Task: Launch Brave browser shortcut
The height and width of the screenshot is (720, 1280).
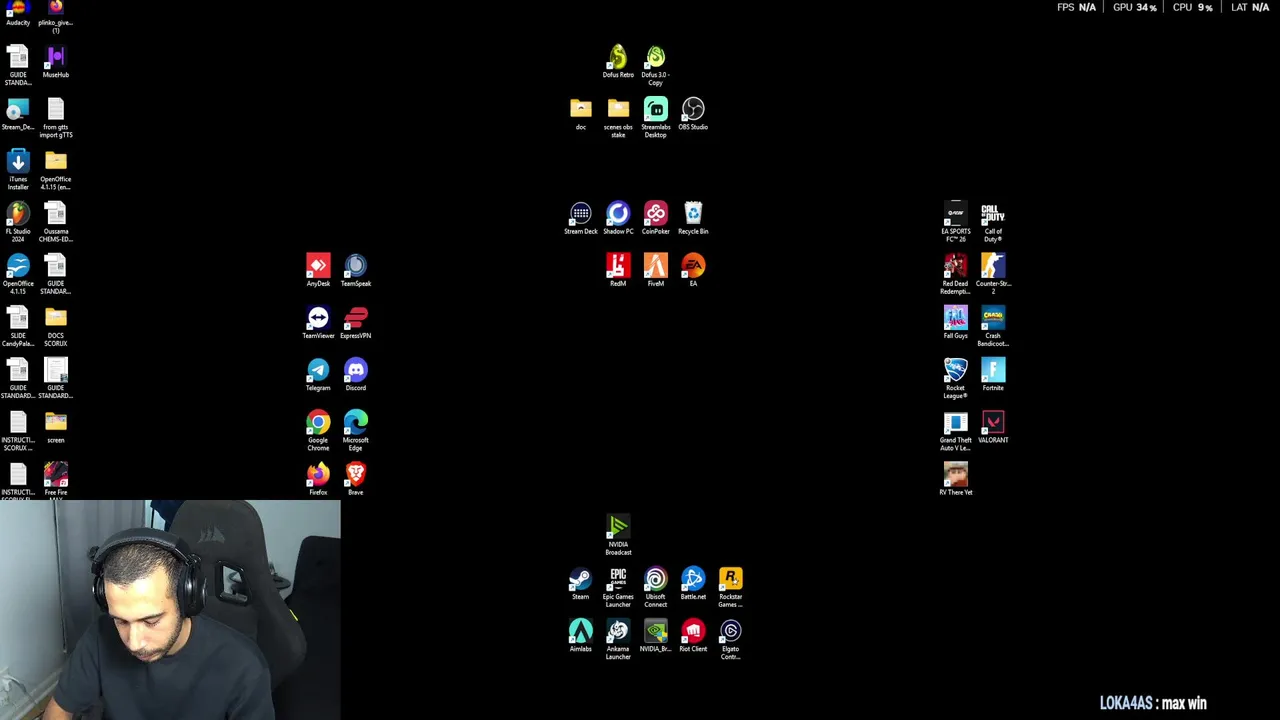Action: pyautogui.click(x=356, y=478)
